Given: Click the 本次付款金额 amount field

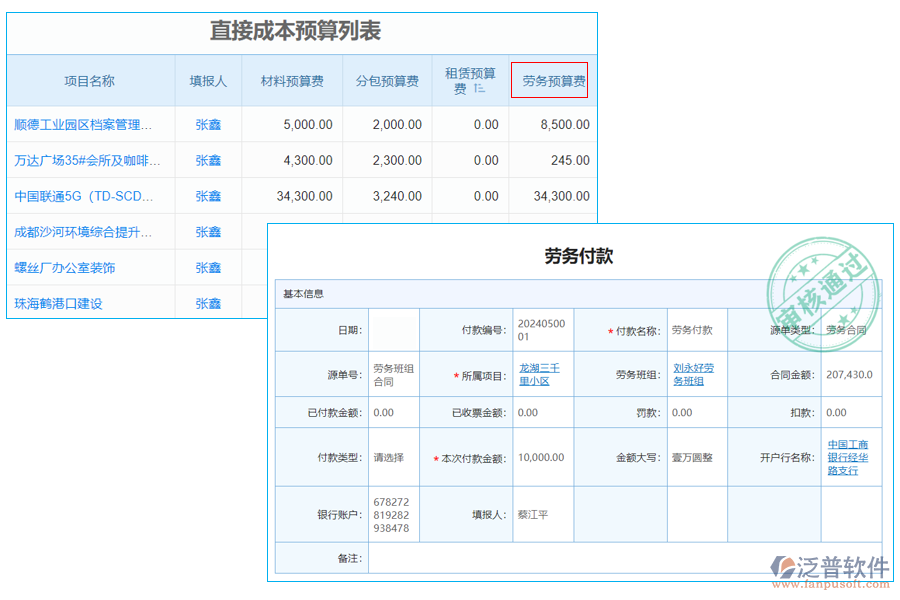Looking at the screenshot, I should tap(541, 458).
